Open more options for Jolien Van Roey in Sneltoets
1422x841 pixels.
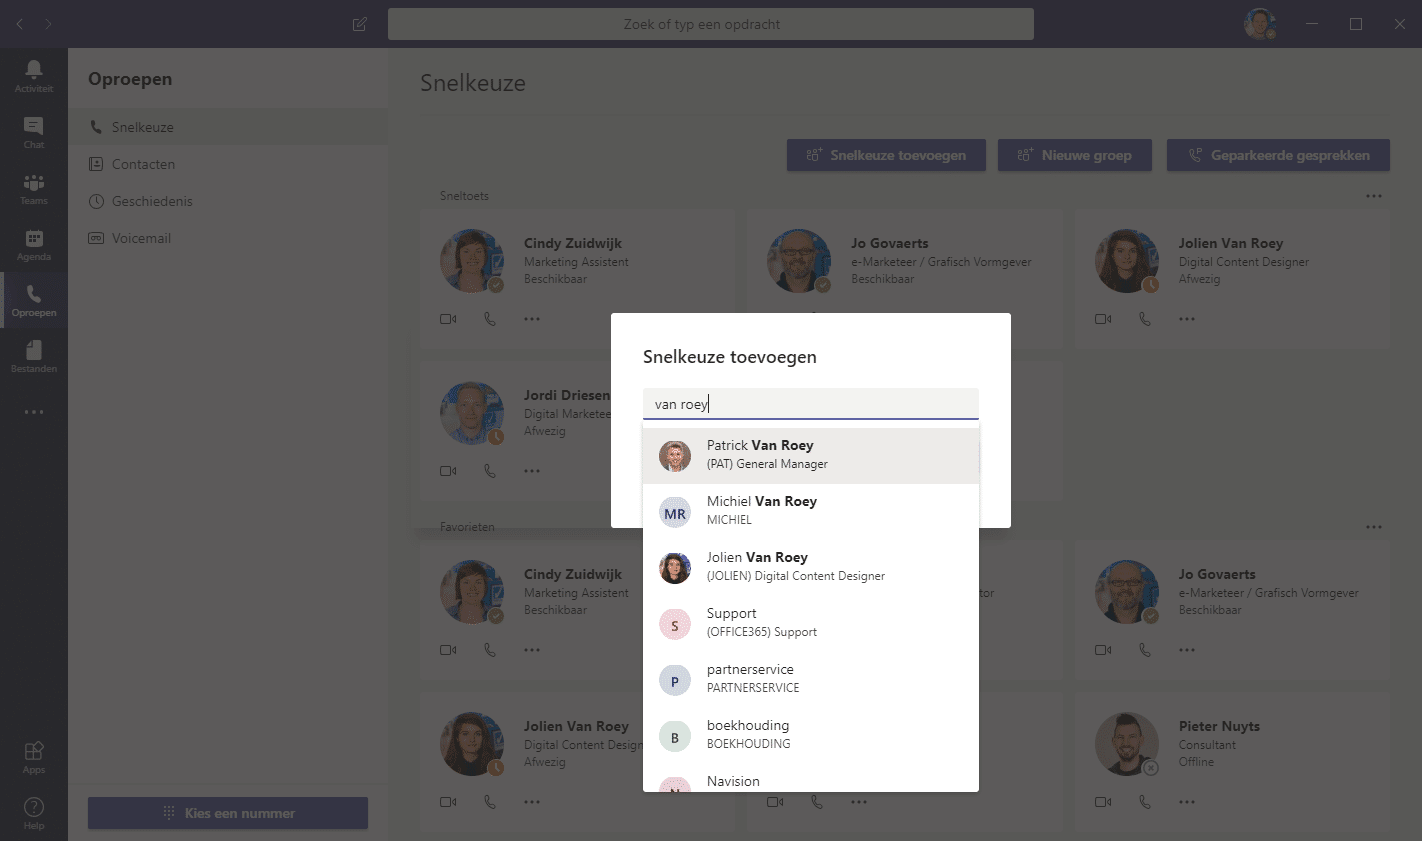(x=1187, y=319)
